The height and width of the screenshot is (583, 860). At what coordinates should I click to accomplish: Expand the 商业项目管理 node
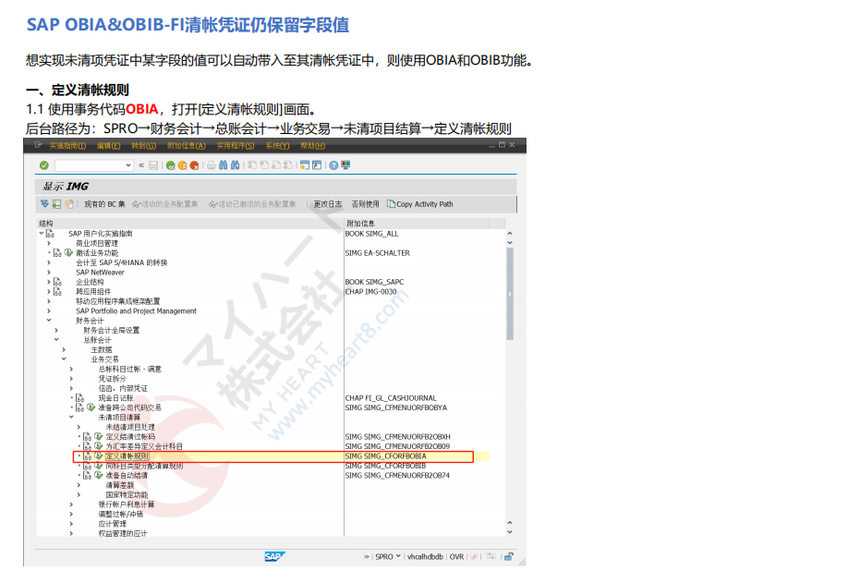tap(49, 244)
